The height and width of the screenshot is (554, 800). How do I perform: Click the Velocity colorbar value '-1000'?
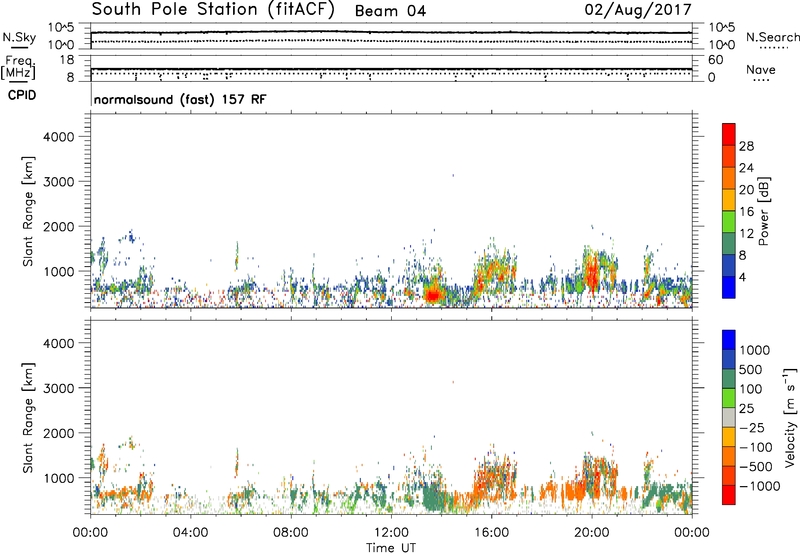pyautogui.click(x=759, y=486)
